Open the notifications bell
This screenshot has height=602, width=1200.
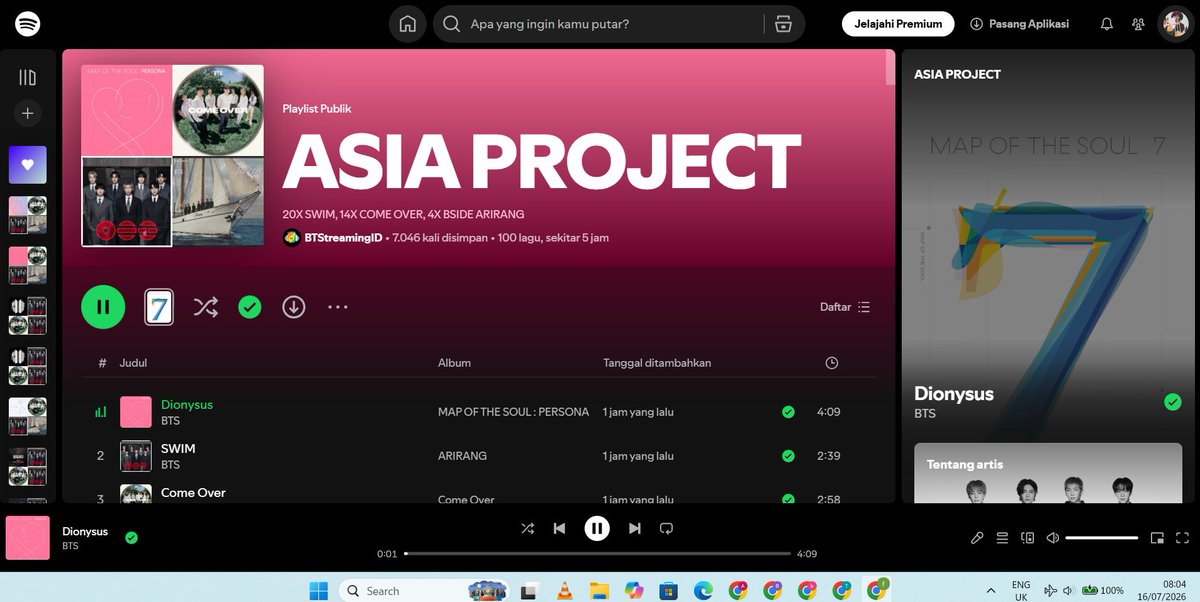point(1106,24)
